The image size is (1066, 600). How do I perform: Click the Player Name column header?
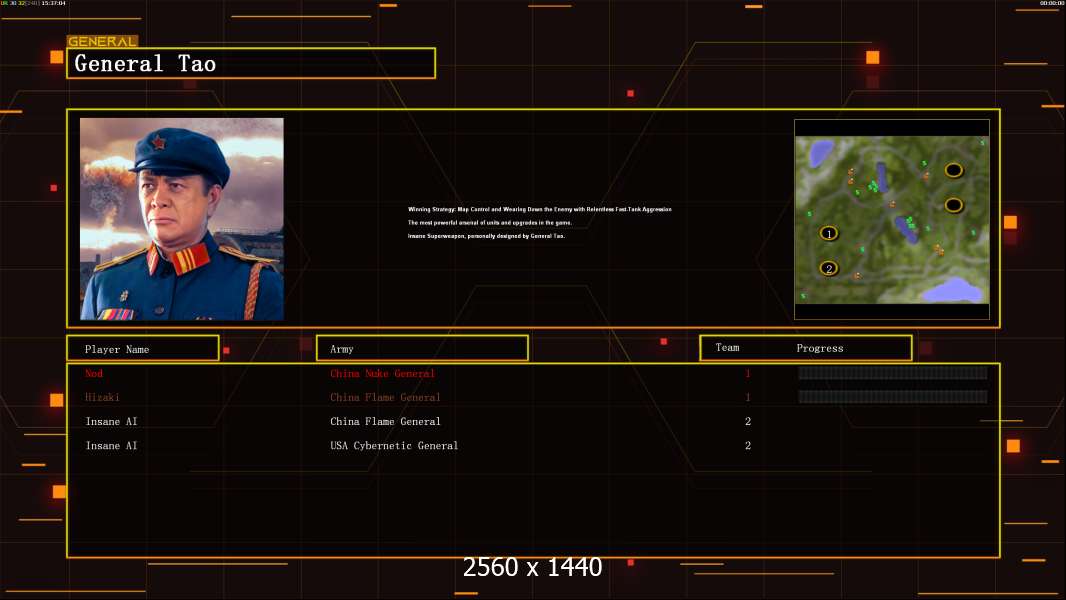(x=143, y=349)
